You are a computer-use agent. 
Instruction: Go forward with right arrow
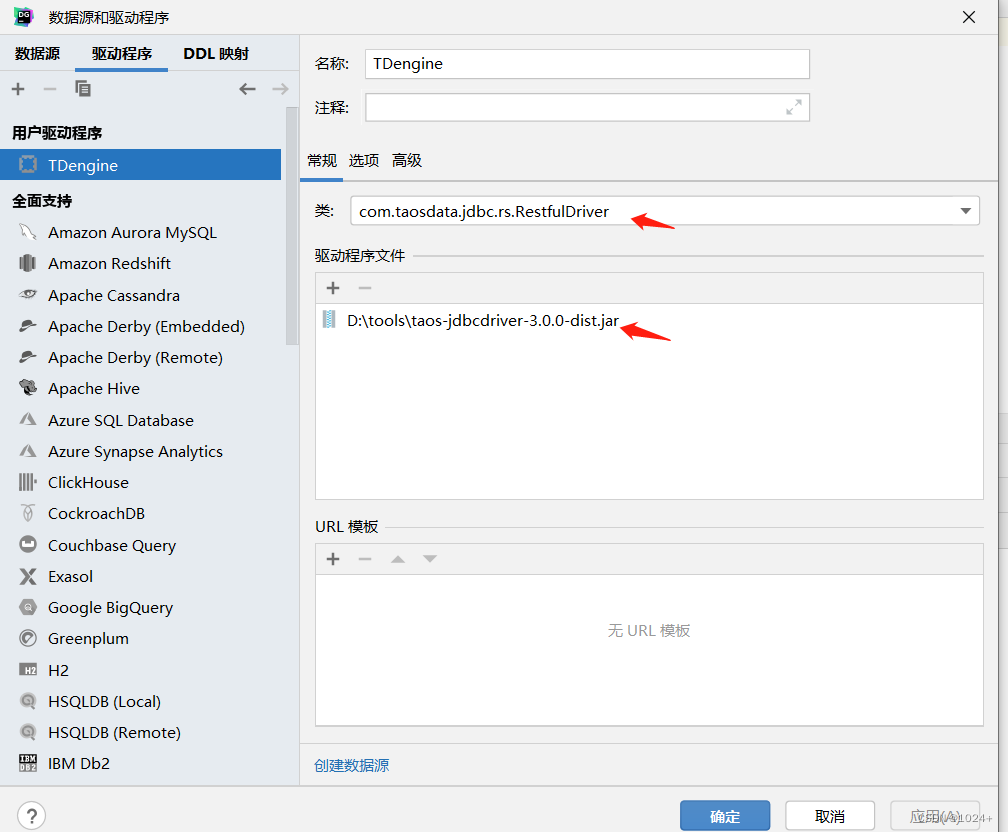(280, 89)
